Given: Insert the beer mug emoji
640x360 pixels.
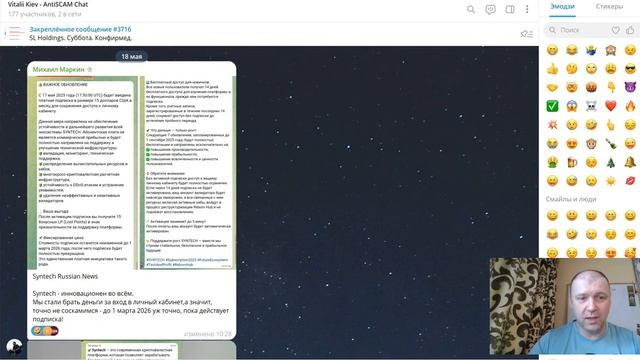Looking at the screenshot, I should (x=572, y=162).
